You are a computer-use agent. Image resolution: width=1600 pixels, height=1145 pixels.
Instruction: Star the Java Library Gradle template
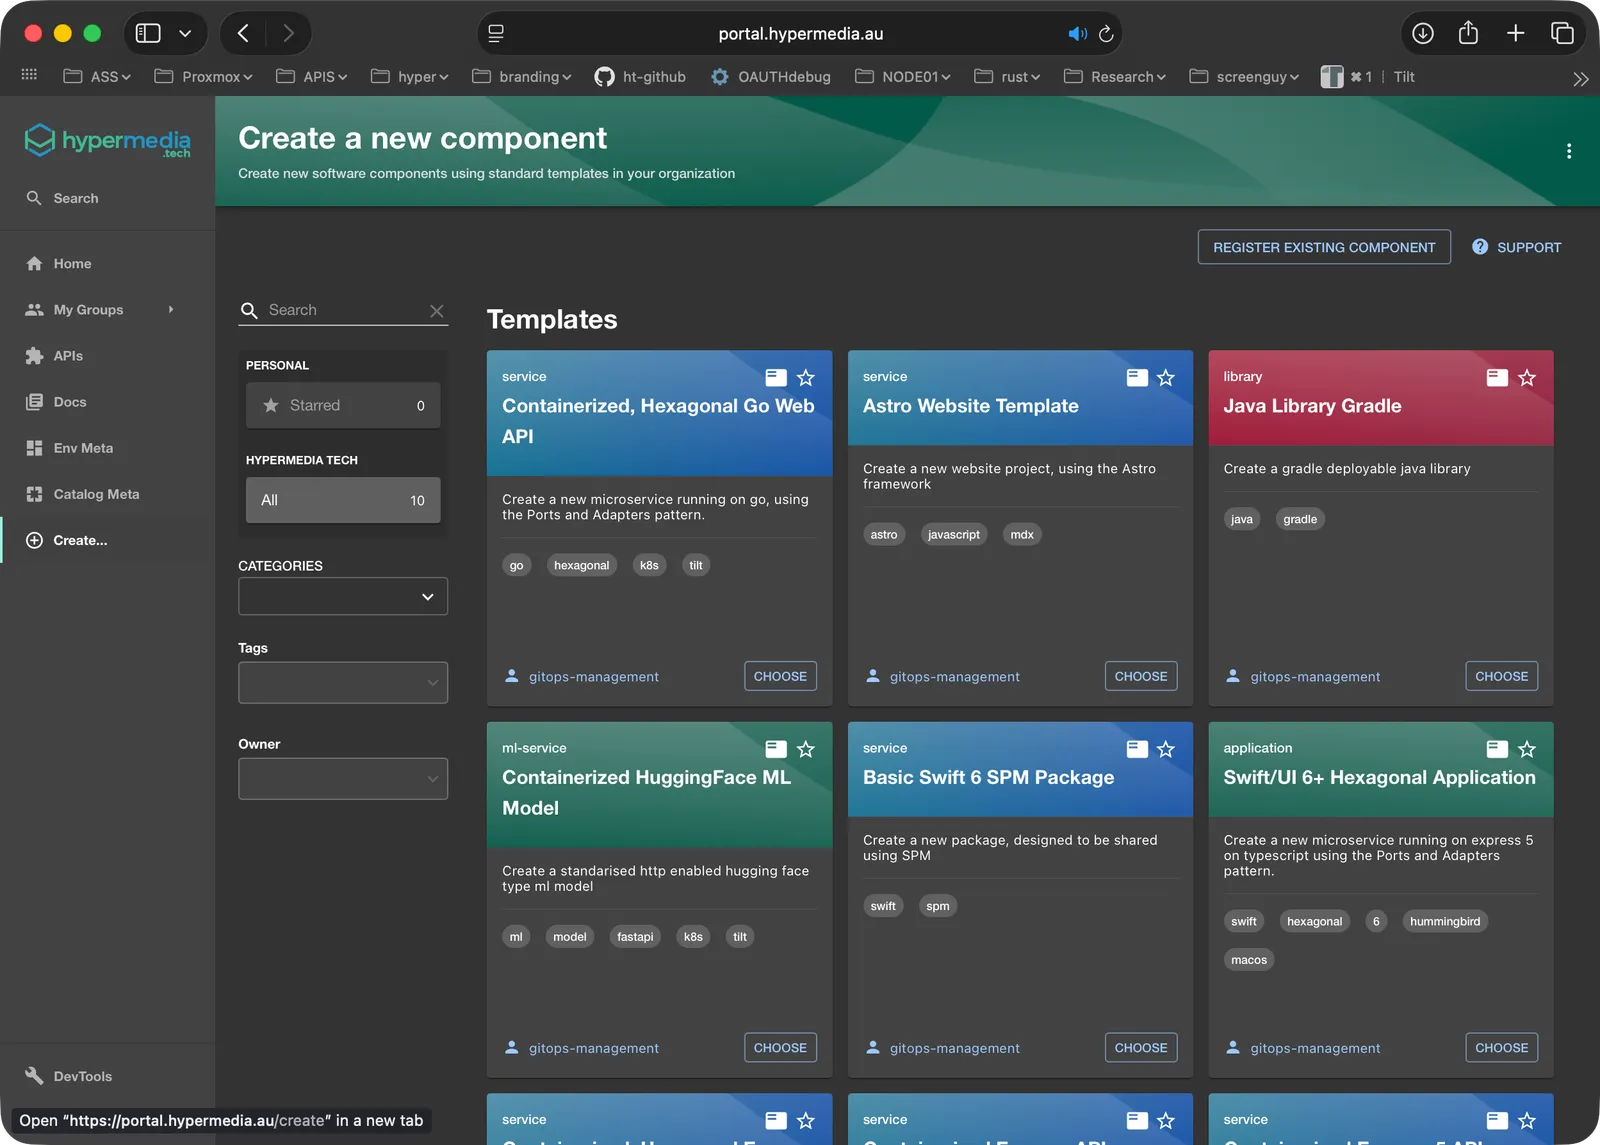click(1527, 378)
